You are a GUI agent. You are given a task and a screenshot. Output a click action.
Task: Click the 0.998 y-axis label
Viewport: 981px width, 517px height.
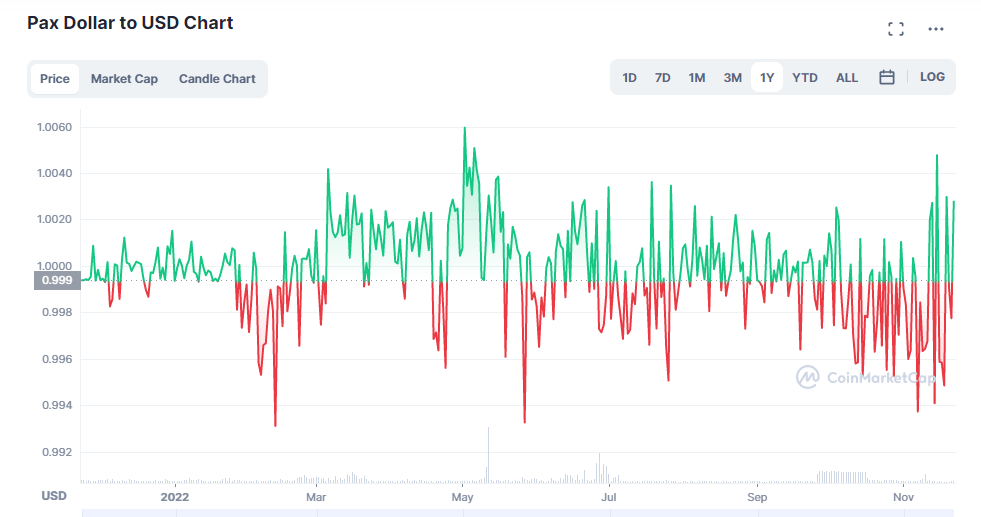[57, 312]
